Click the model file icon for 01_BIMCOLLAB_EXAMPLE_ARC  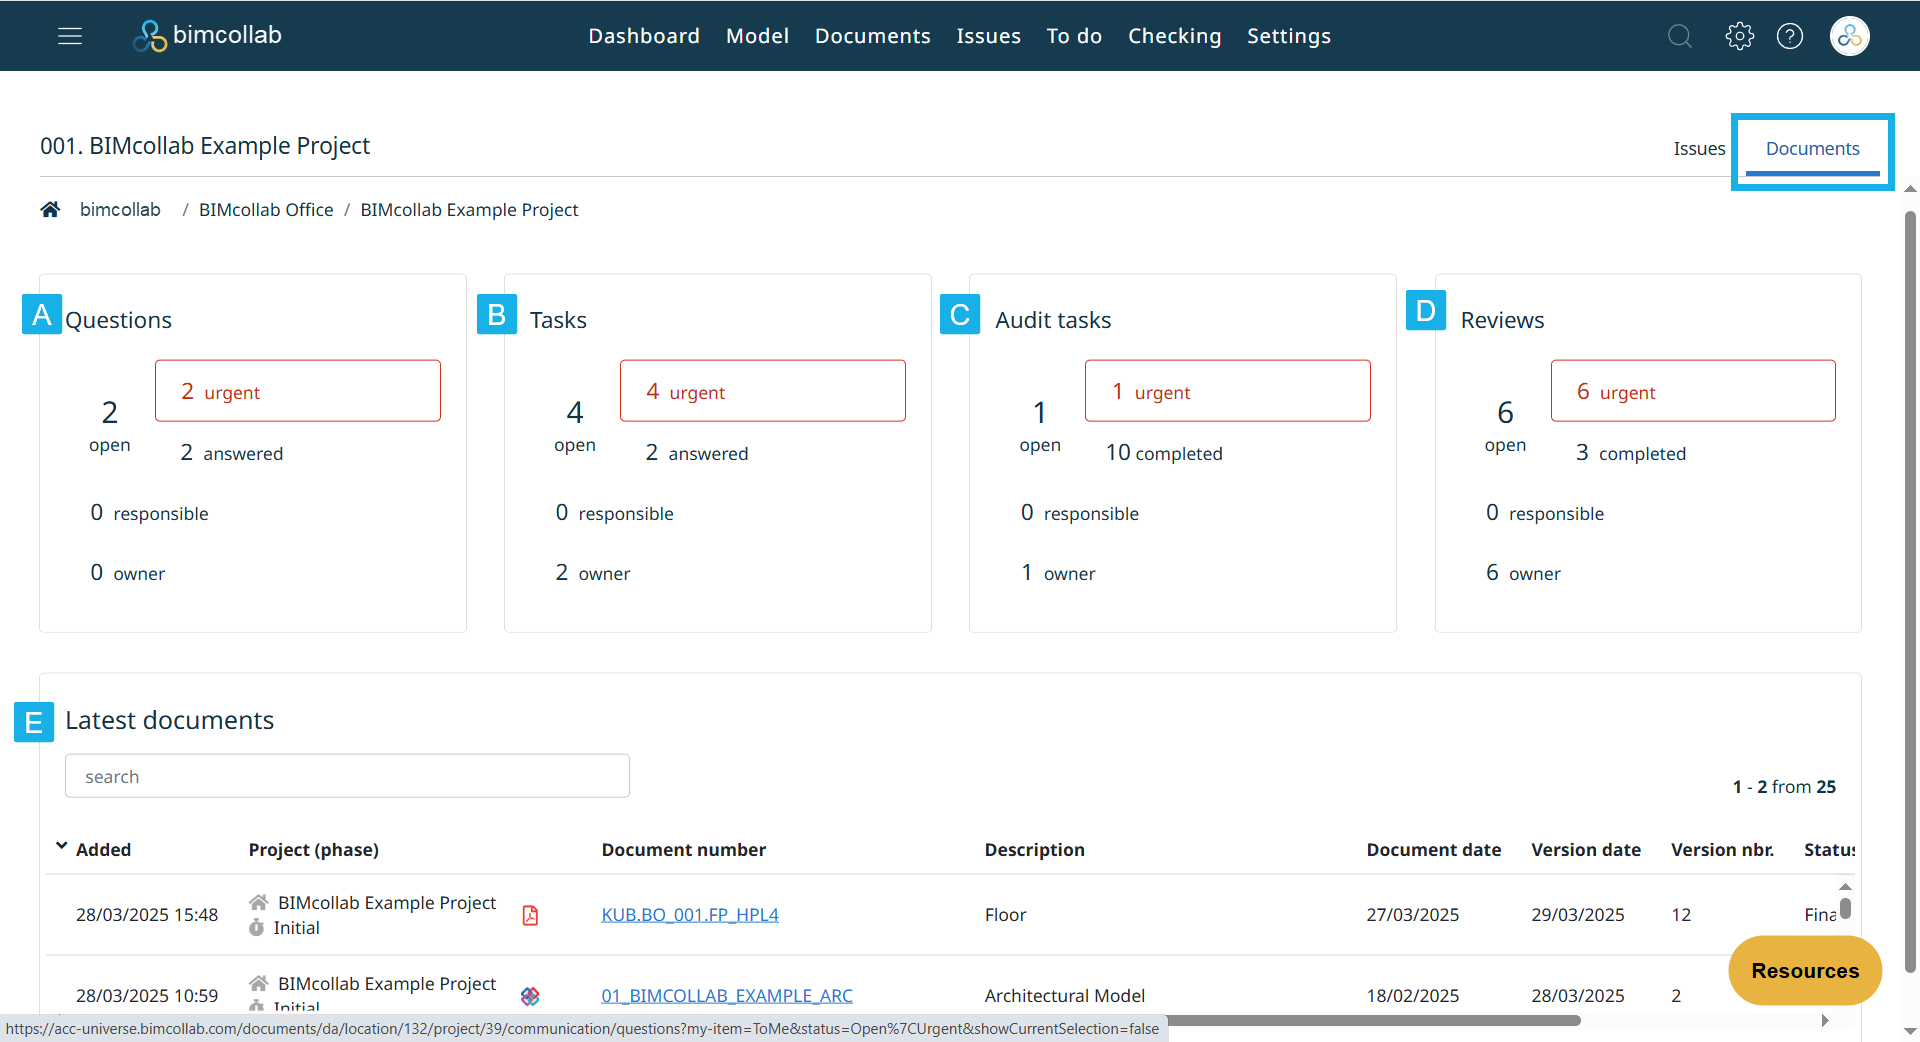(530, 996)
